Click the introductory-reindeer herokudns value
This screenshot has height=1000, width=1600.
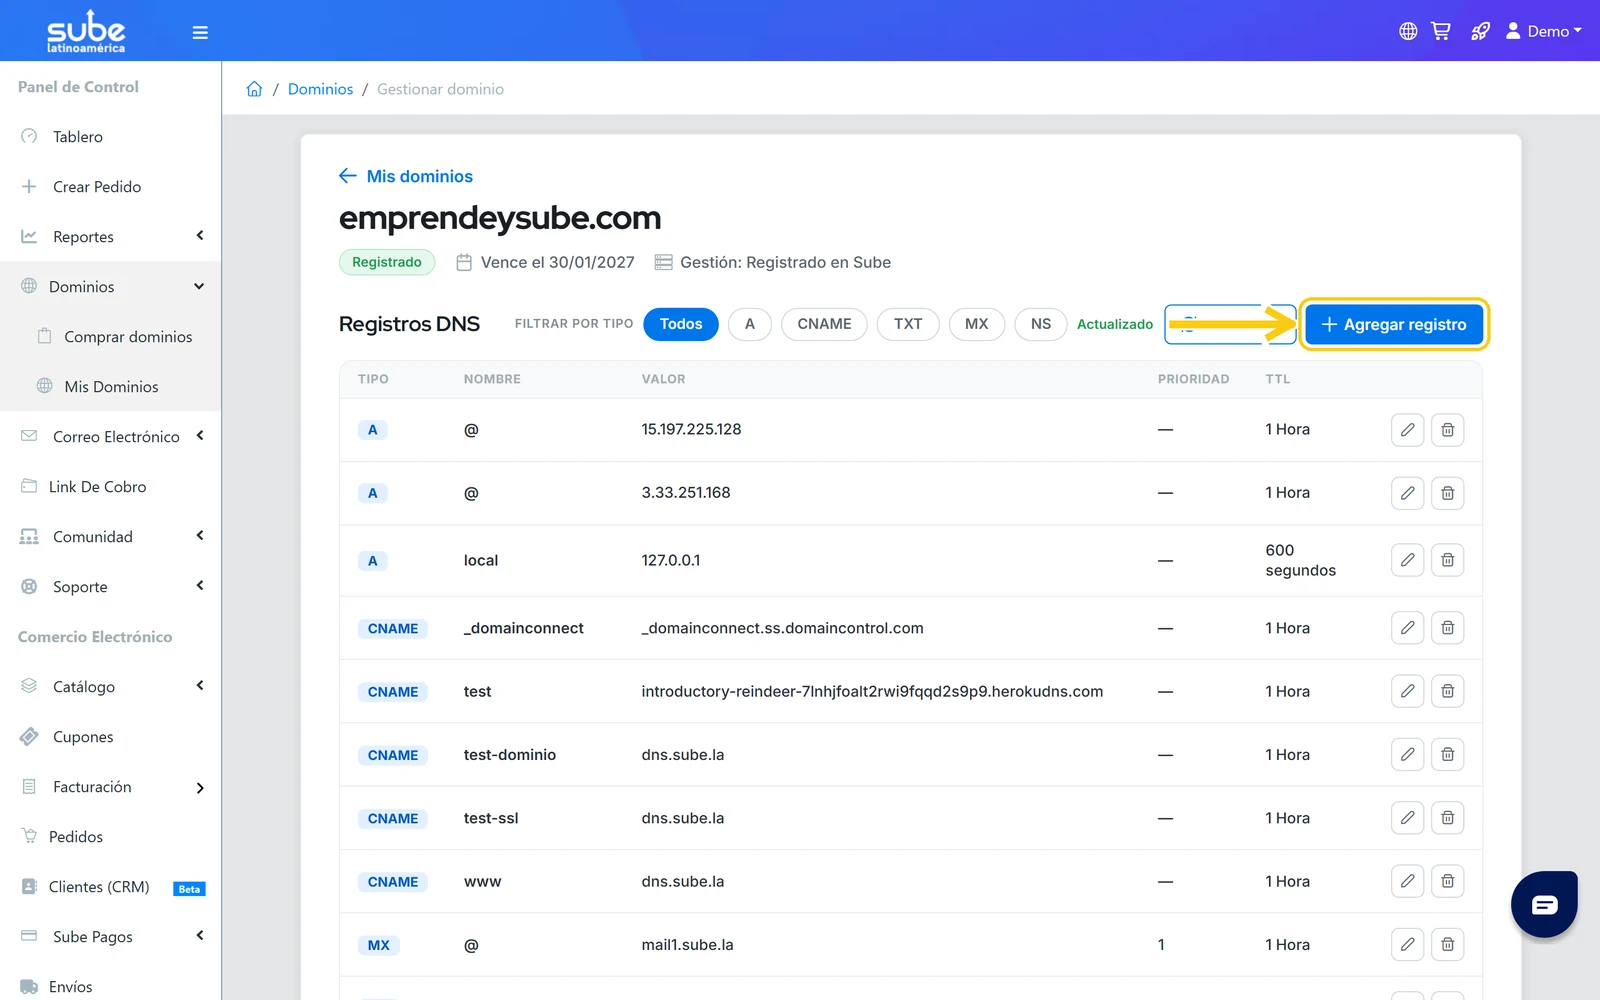[872, 691]
